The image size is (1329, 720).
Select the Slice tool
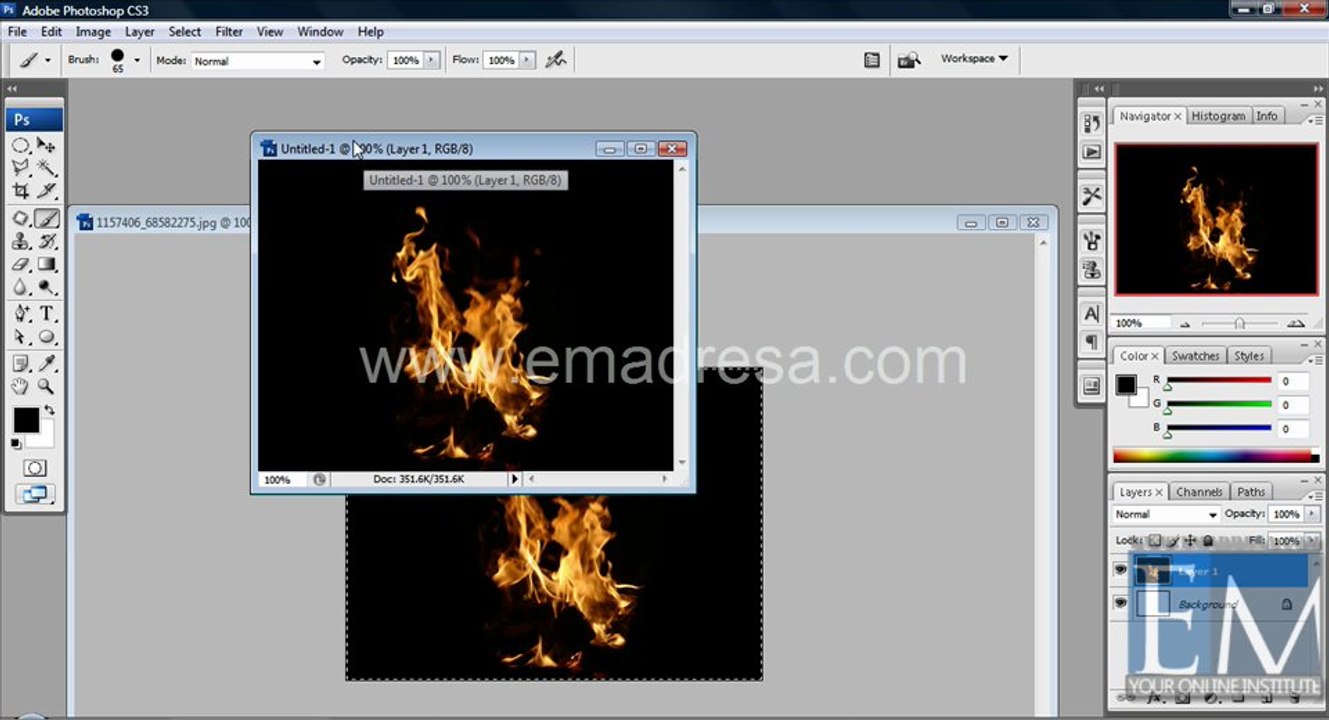46,191
